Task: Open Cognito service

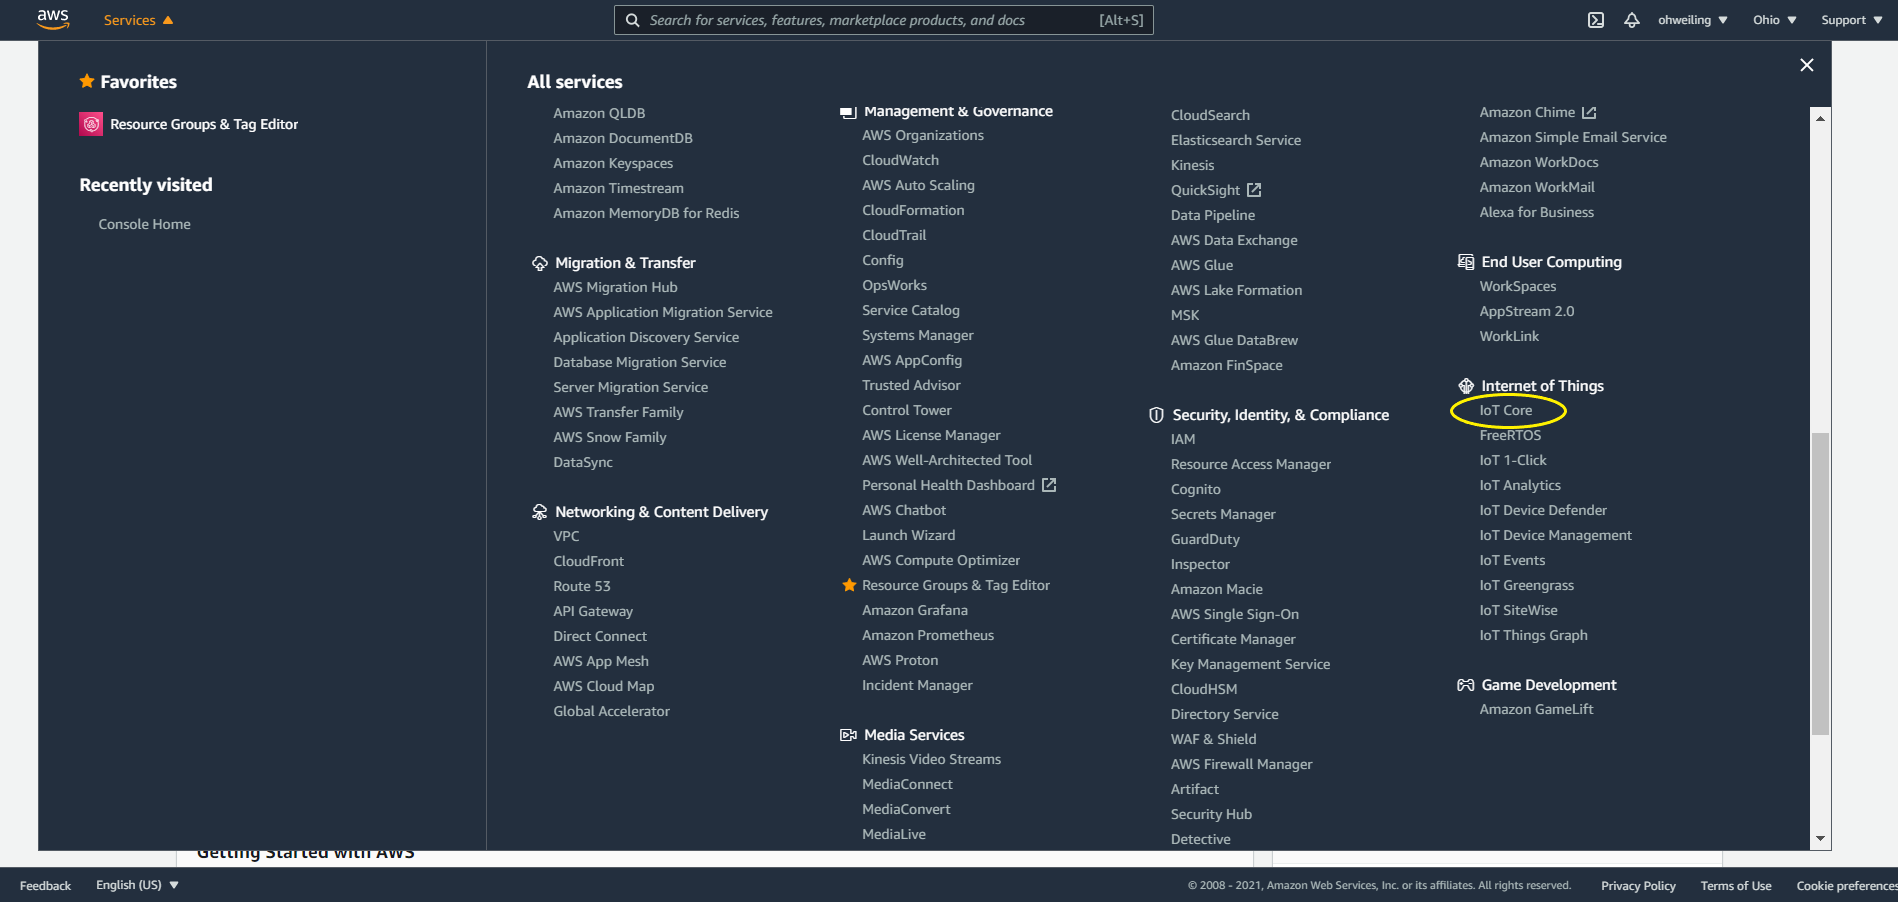Action: click(x=1196, y=489)
